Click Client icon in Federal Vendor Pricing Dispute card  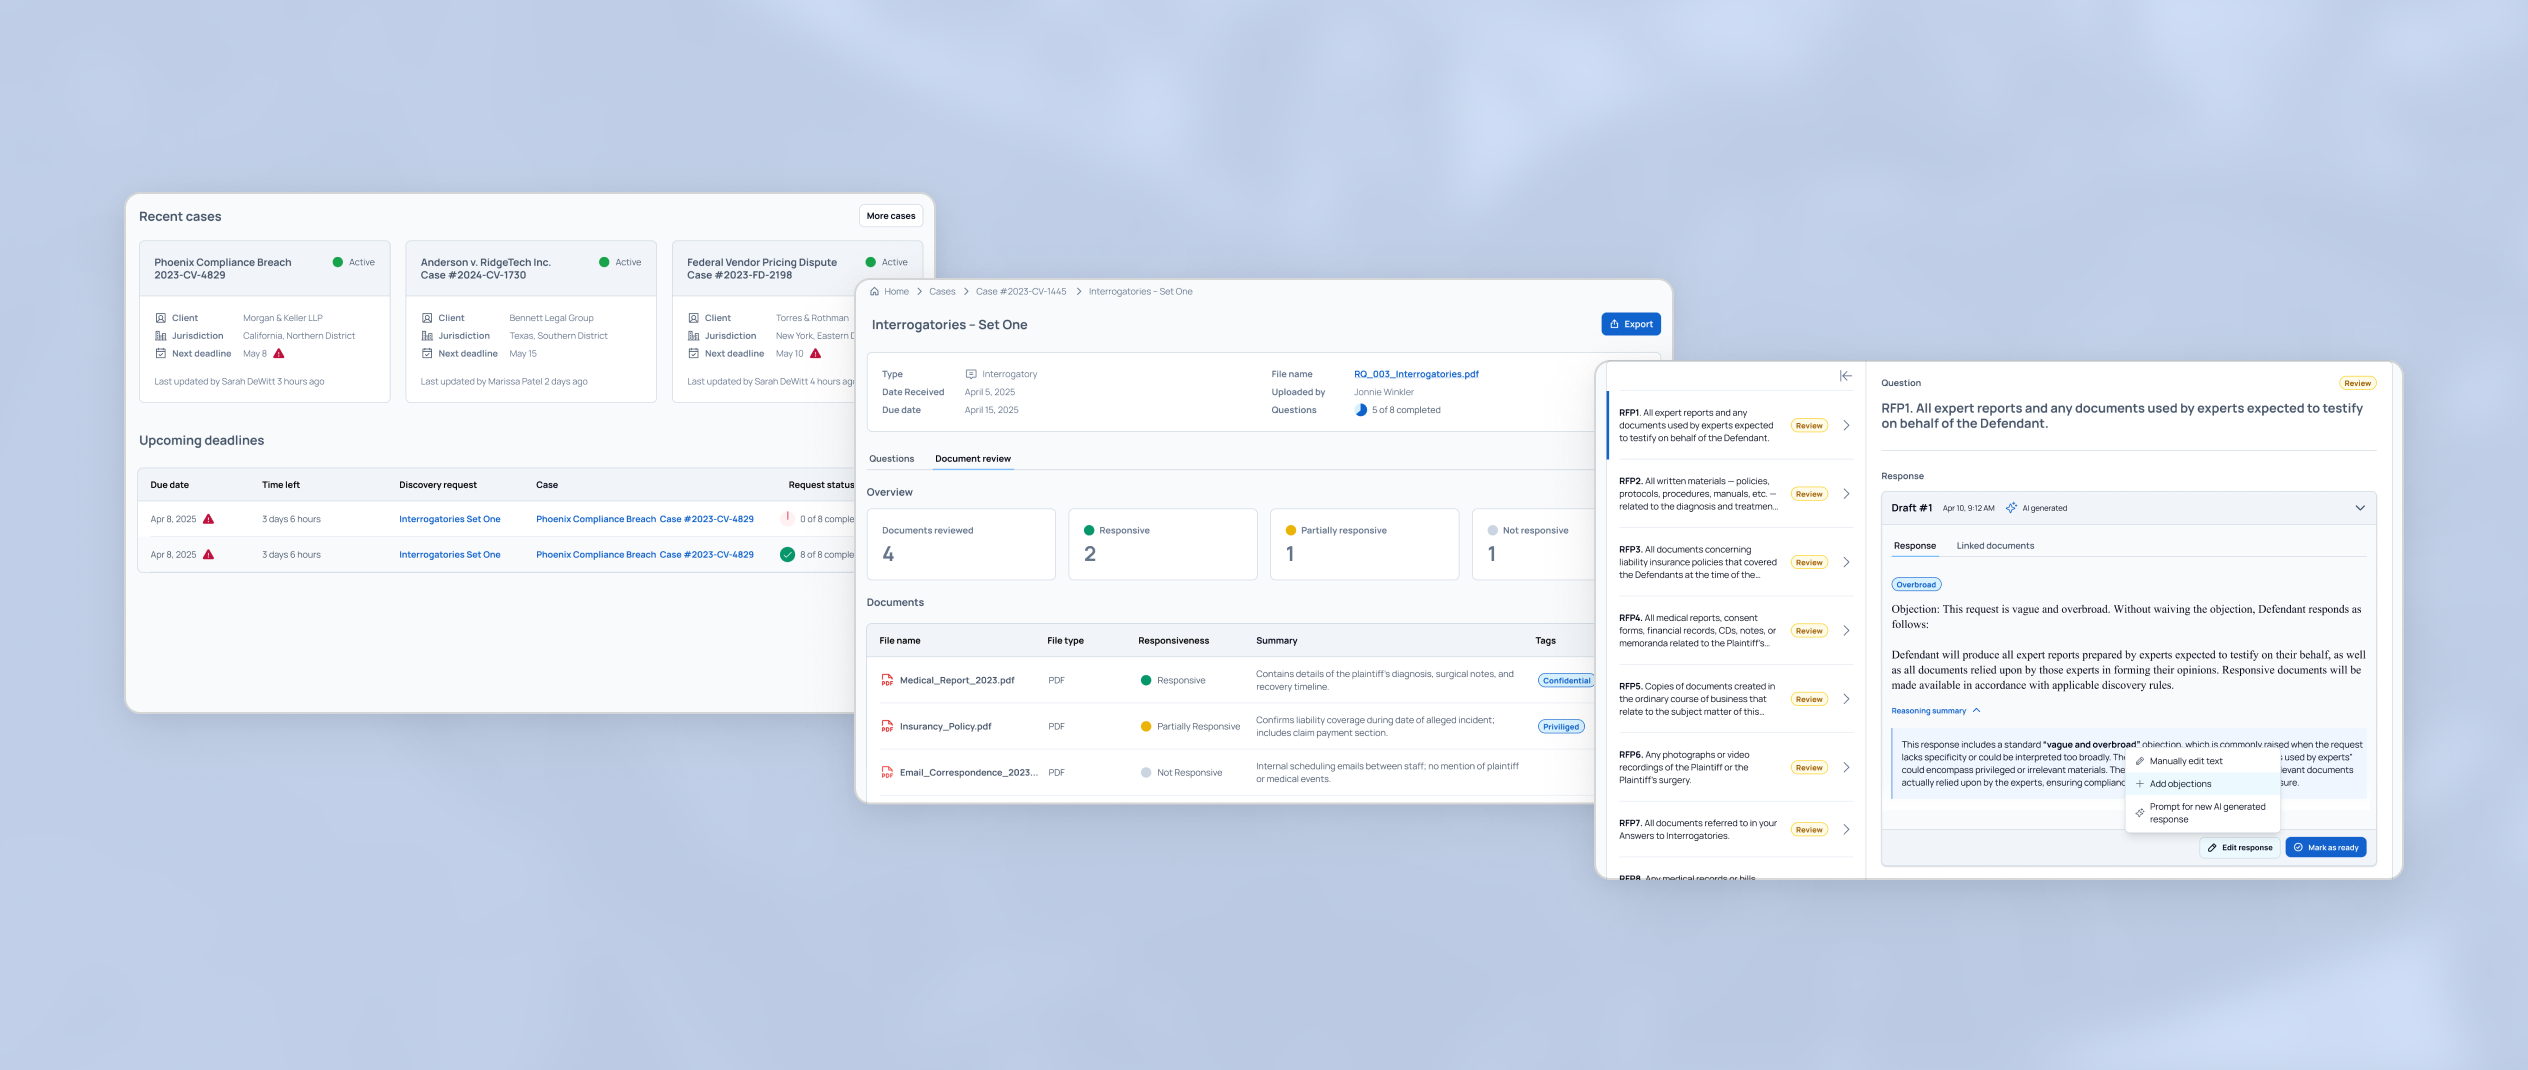point(693,318)
